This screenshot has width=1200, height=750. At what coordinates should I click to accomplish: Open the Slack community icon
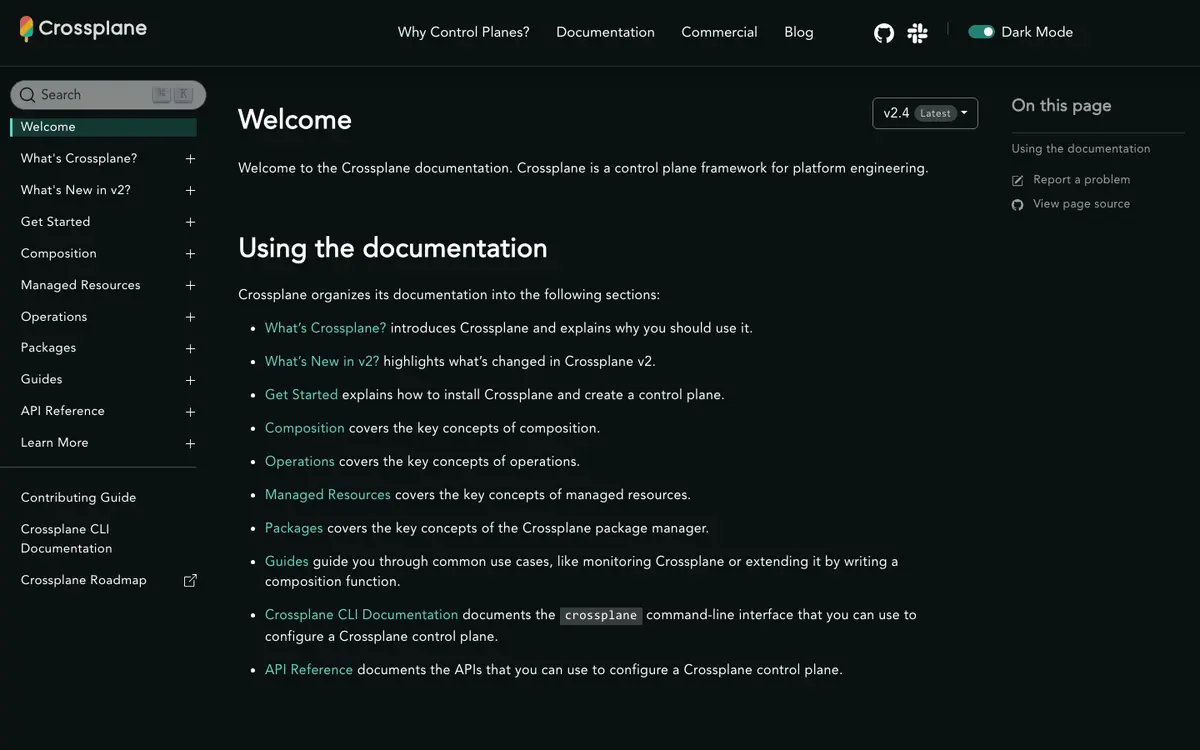(x=917, y=33)
